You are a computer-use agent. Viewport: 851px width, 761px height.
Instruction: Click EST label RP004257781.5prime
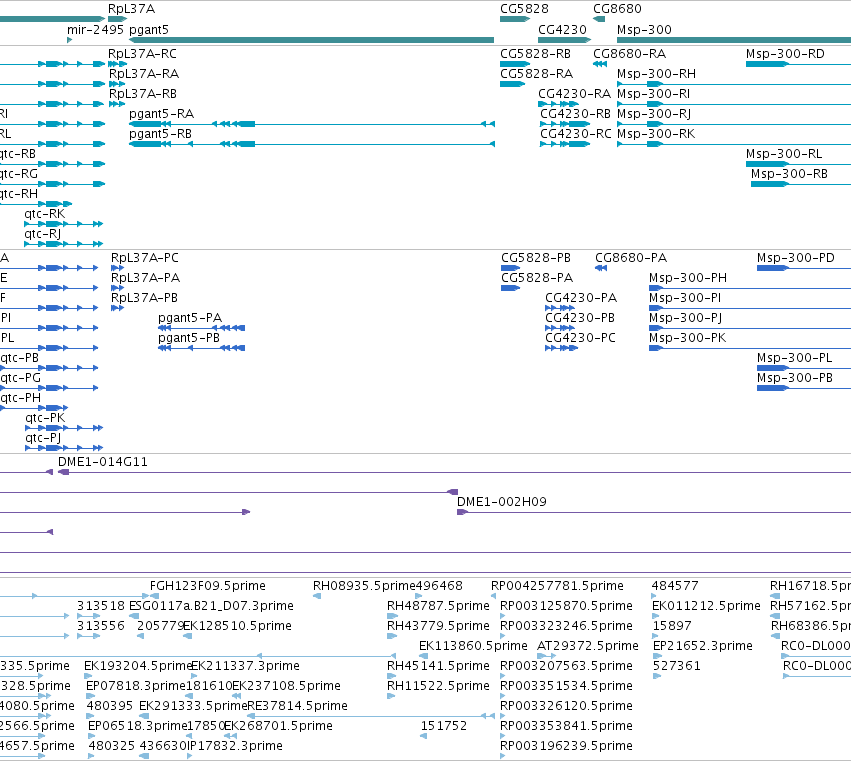click(x=557, y=586)
